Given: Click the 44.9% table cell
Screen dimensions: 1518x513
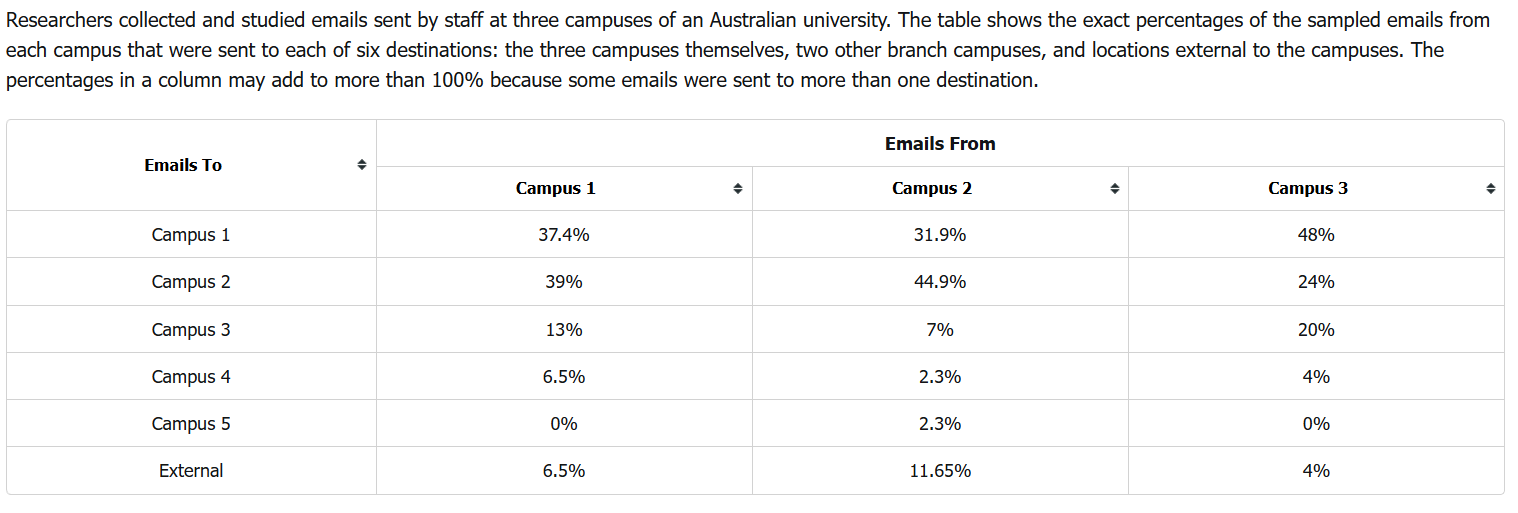Looking at the screenshot, I should pos(940,282).
